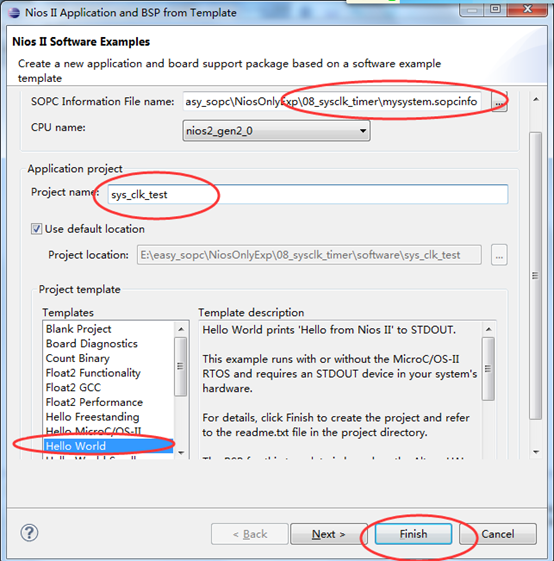Viewport: 554px width, 561px height.
Task: Select the Board Diagnostics template
Action: tap(92, 343)
